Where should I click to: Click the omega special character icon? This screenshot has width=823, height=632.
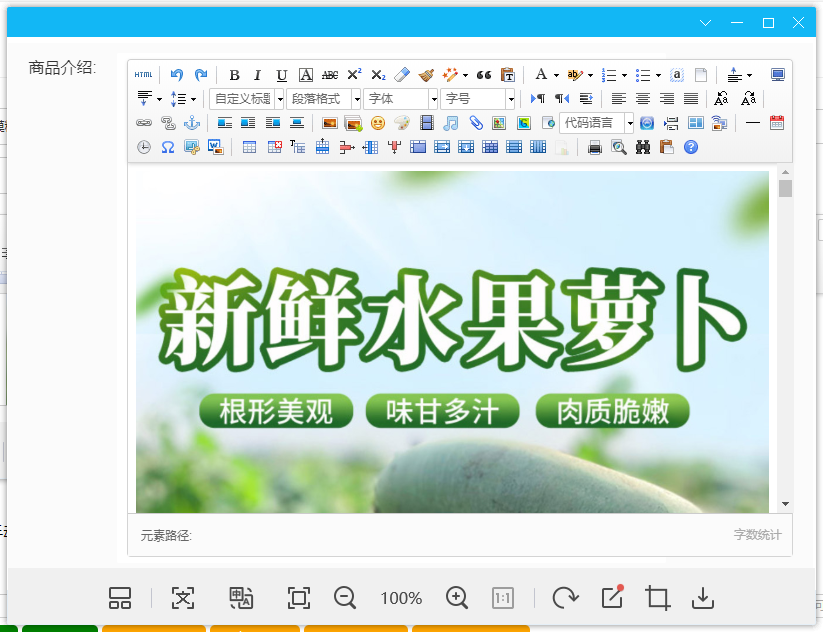168,147
